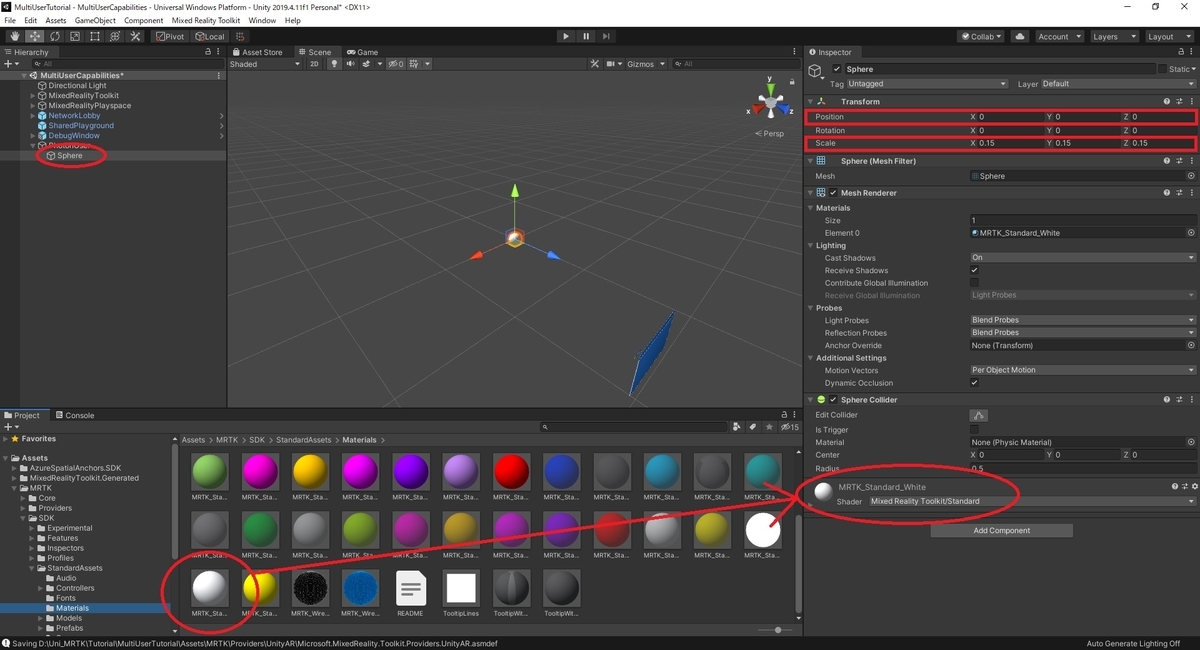Screen dimensions: 1200x650
Task: Select the white MRTK_Standard material thumbnail
Action: [x=209, y=589]
